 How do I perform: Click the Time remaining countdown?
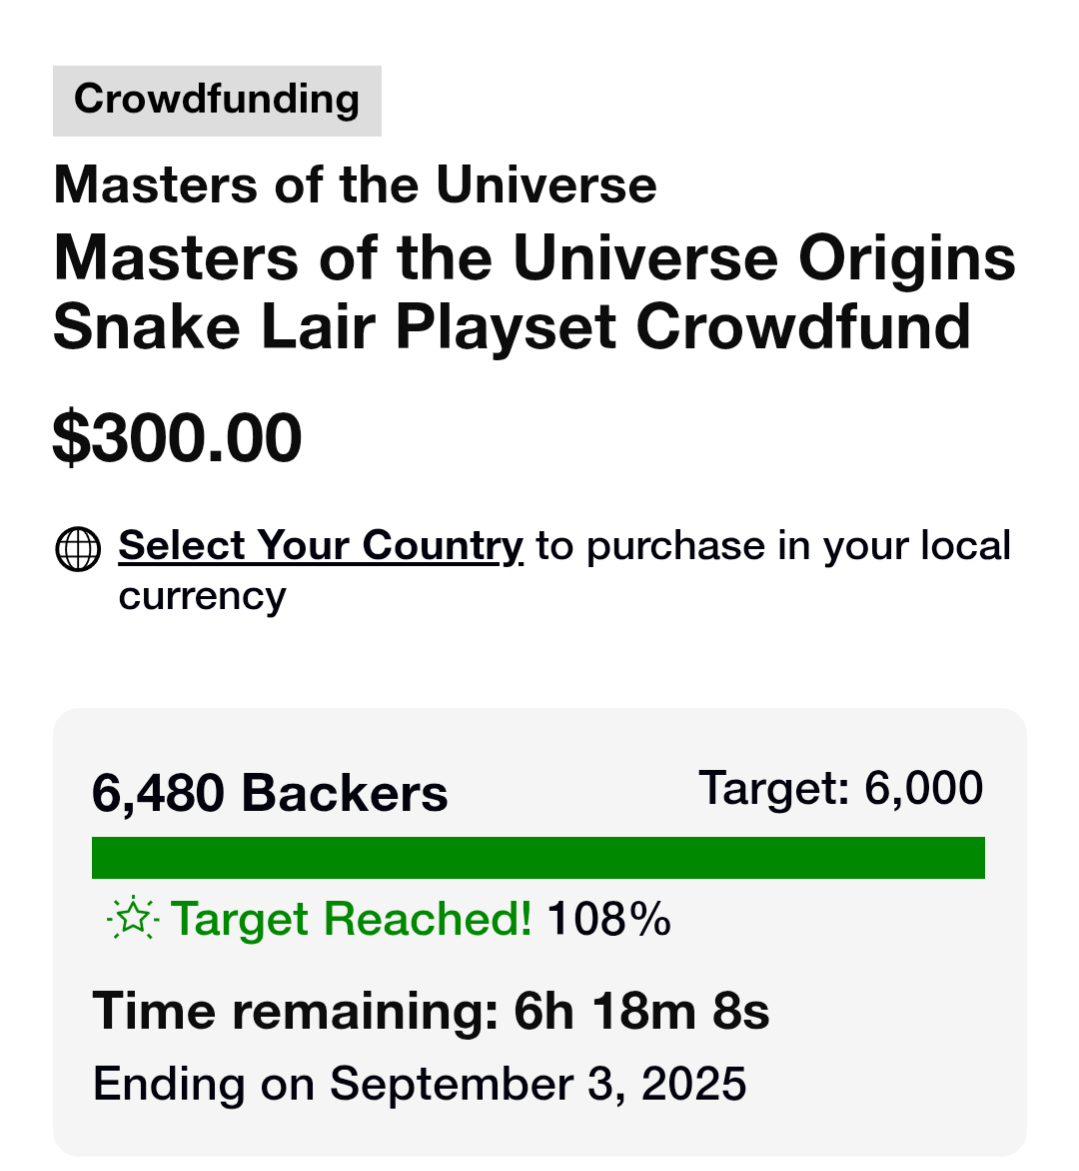(431, 1011)
